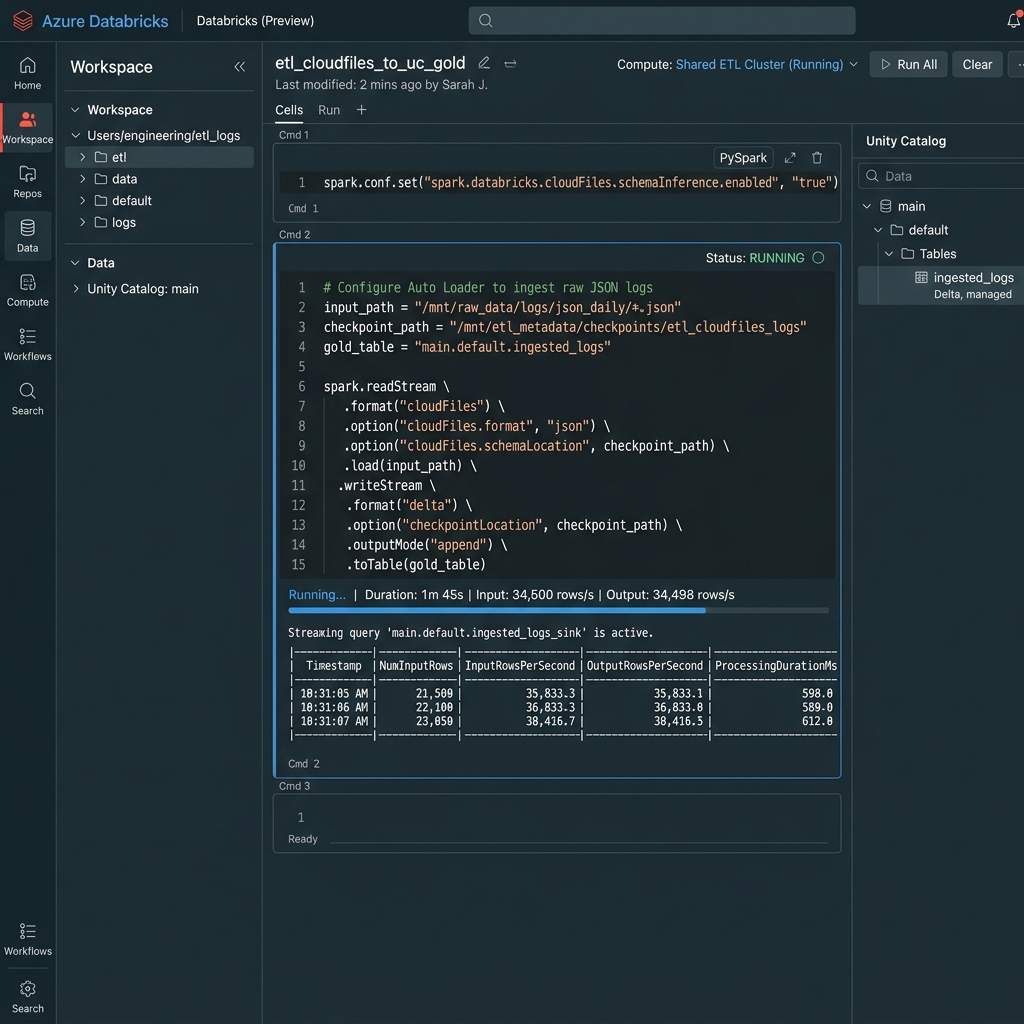Click the top search input field

[x=662, y=21]
